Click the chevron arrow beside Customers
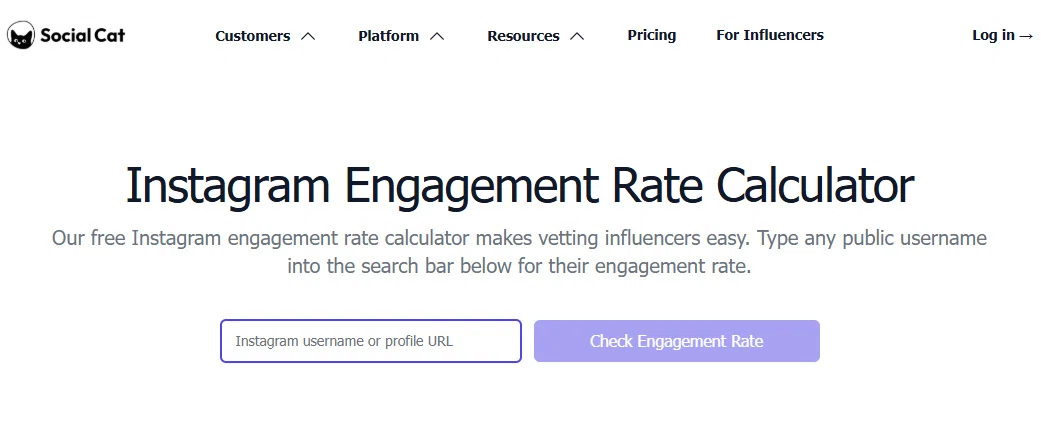The width and height of the screenshot is (1041, 442). tap(307, 37)
